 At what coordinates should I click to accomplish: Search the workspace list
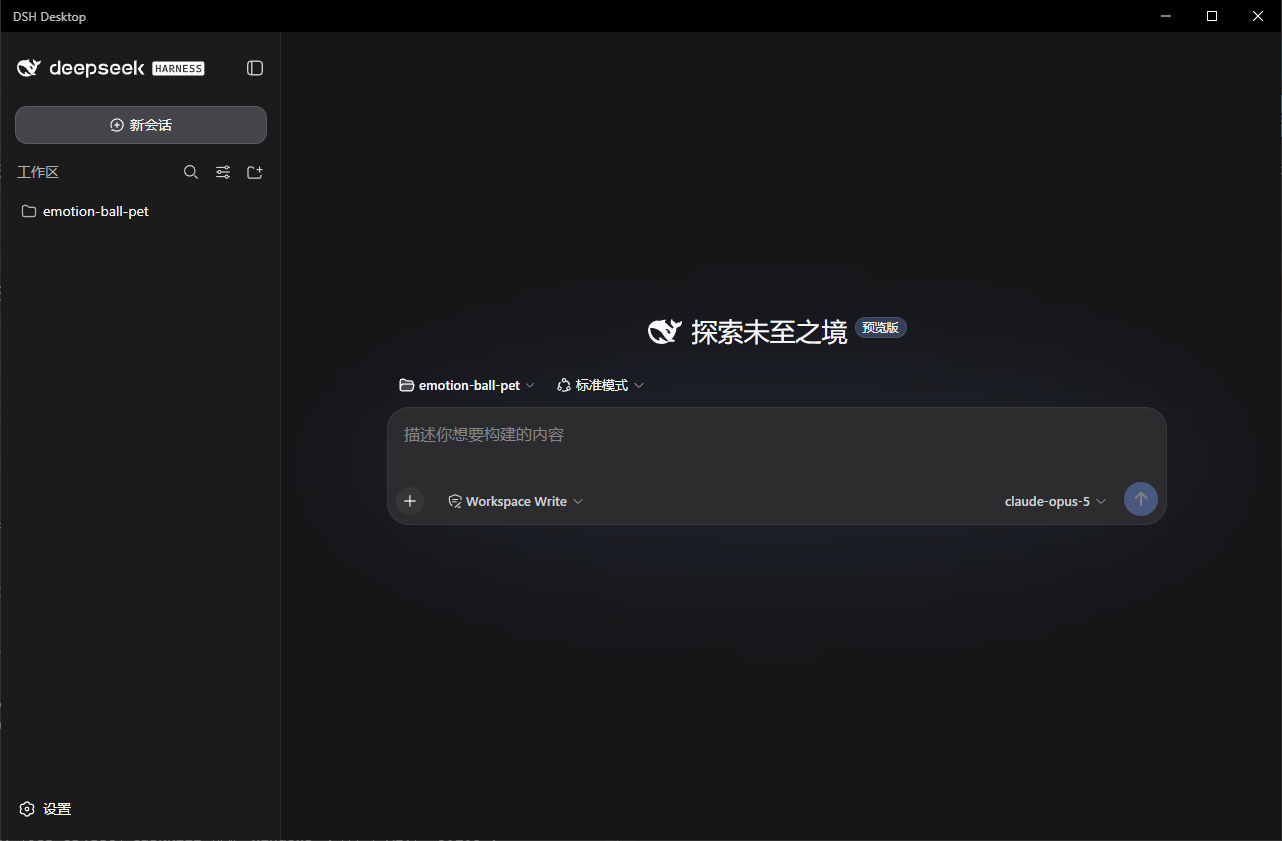tap(191, 172)
